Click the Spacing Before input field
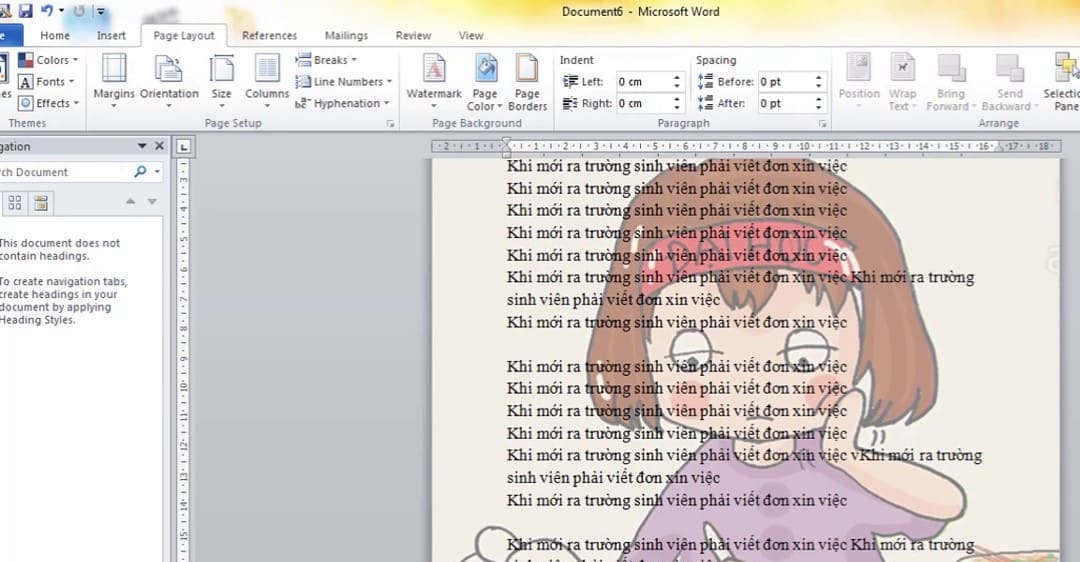1080x562 pixels. point(785,81)
